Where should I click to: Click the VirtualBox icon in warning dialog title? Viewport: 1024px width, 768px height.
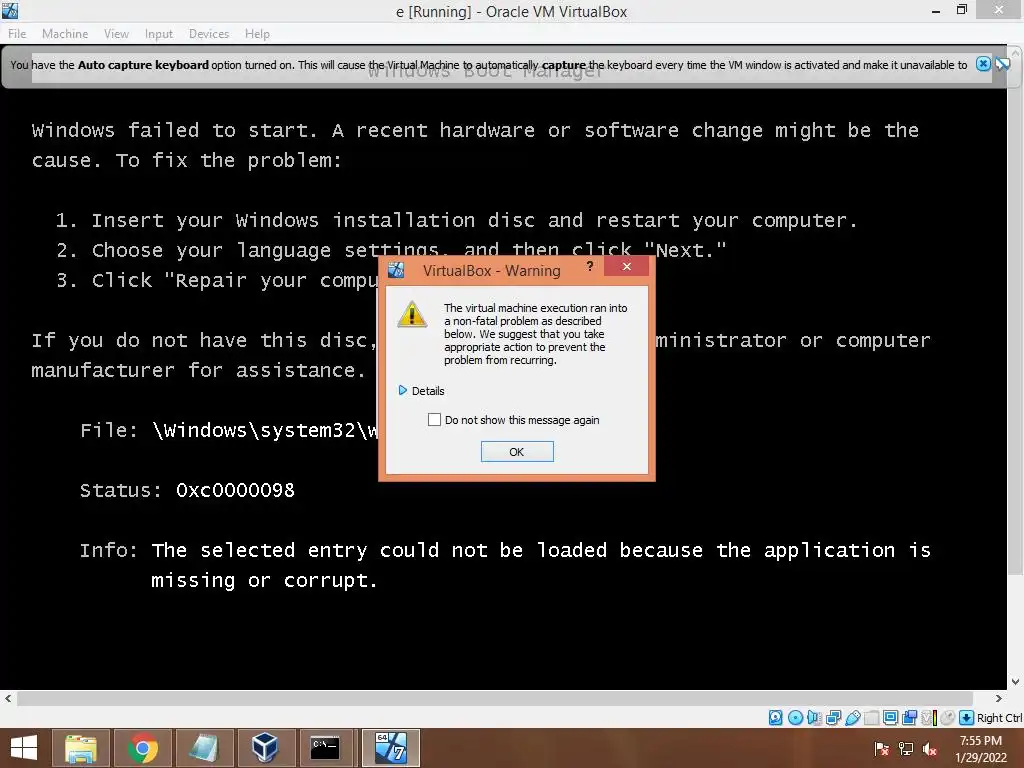tap(396, 270)
